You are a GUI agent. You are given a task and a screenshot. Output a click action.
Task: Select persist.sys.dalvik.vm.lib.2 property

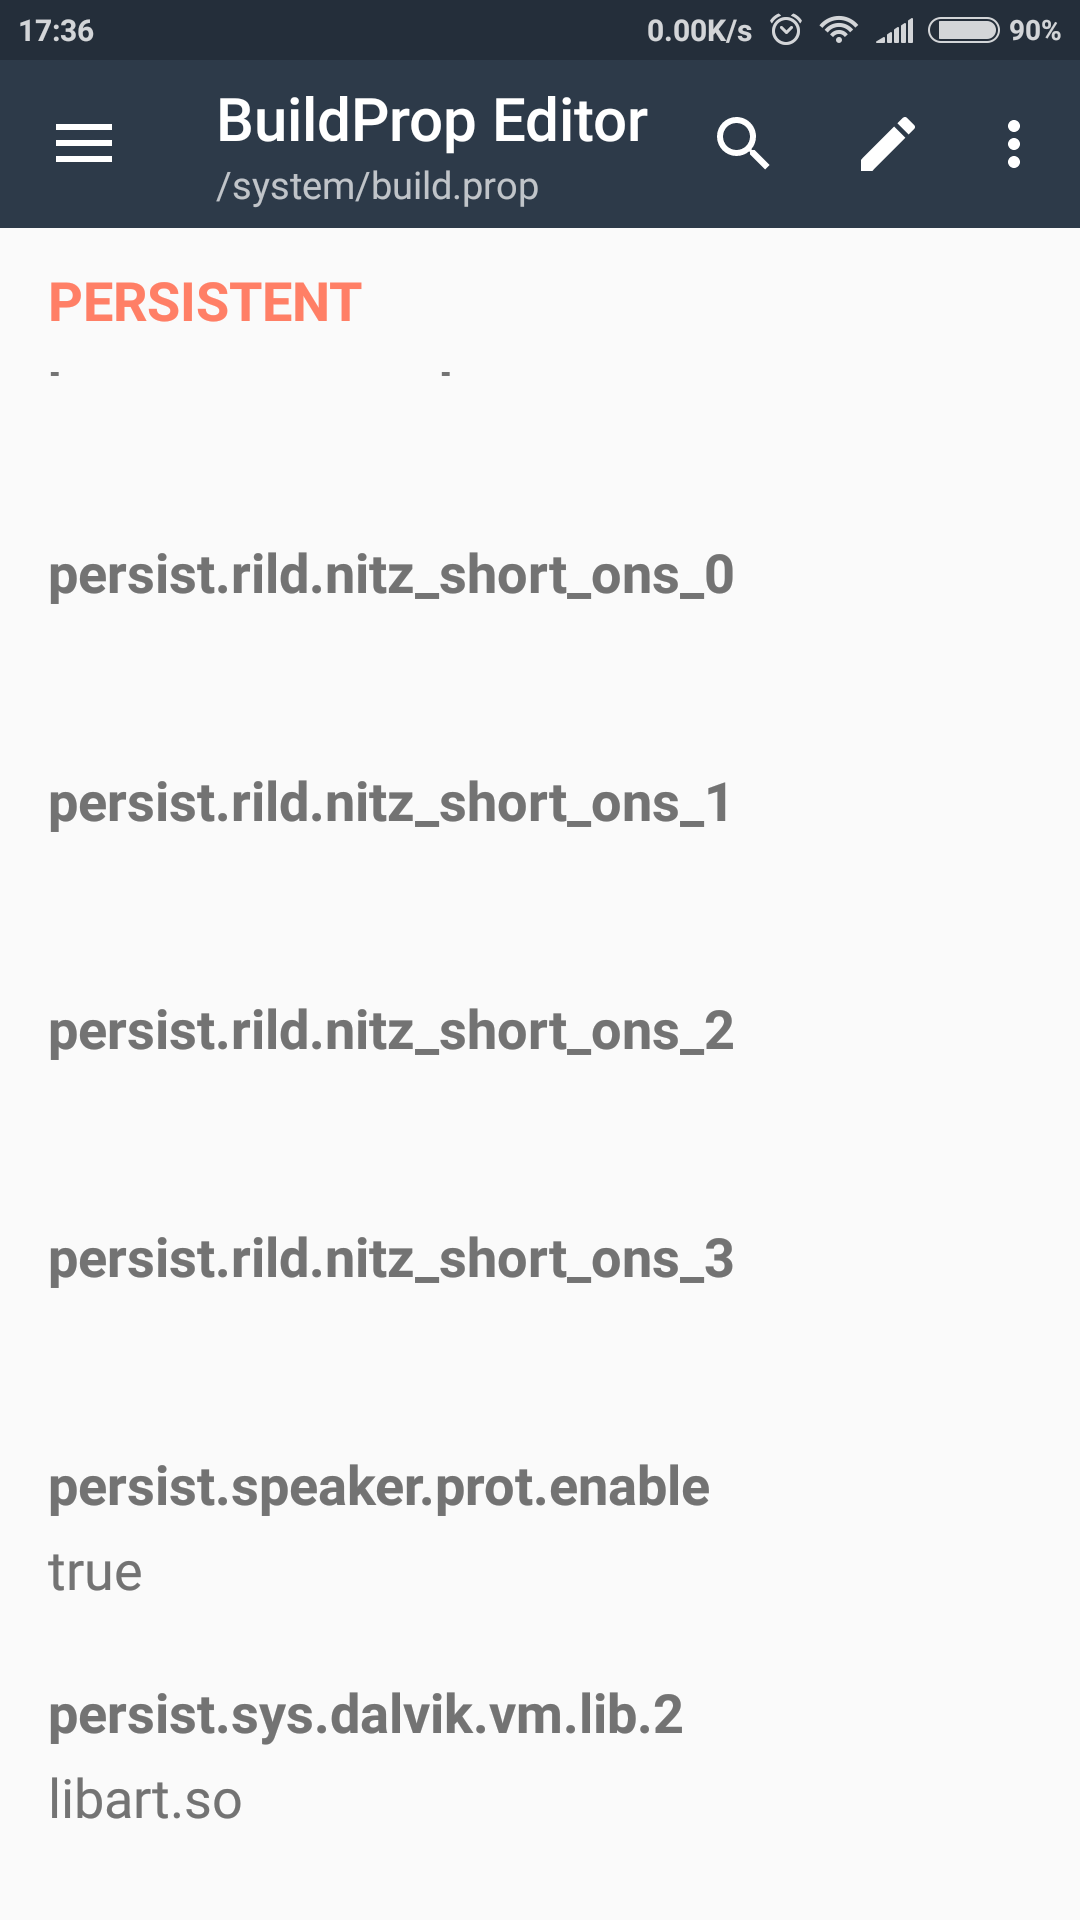(x=366, y=1716)
